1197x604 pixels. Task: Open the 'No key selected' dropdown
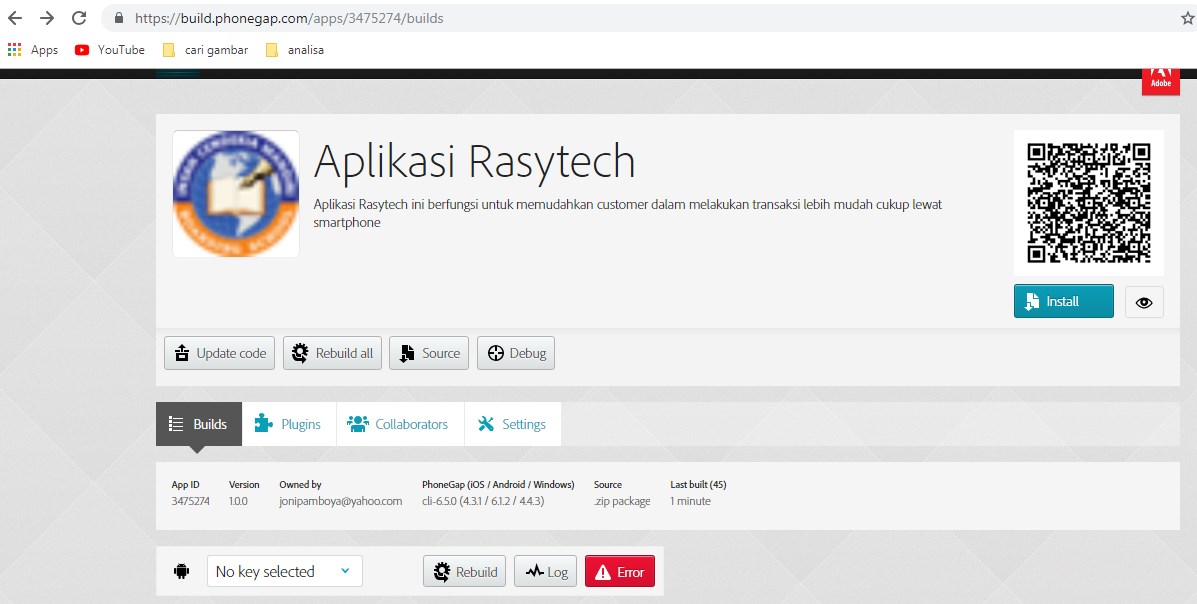284,572
